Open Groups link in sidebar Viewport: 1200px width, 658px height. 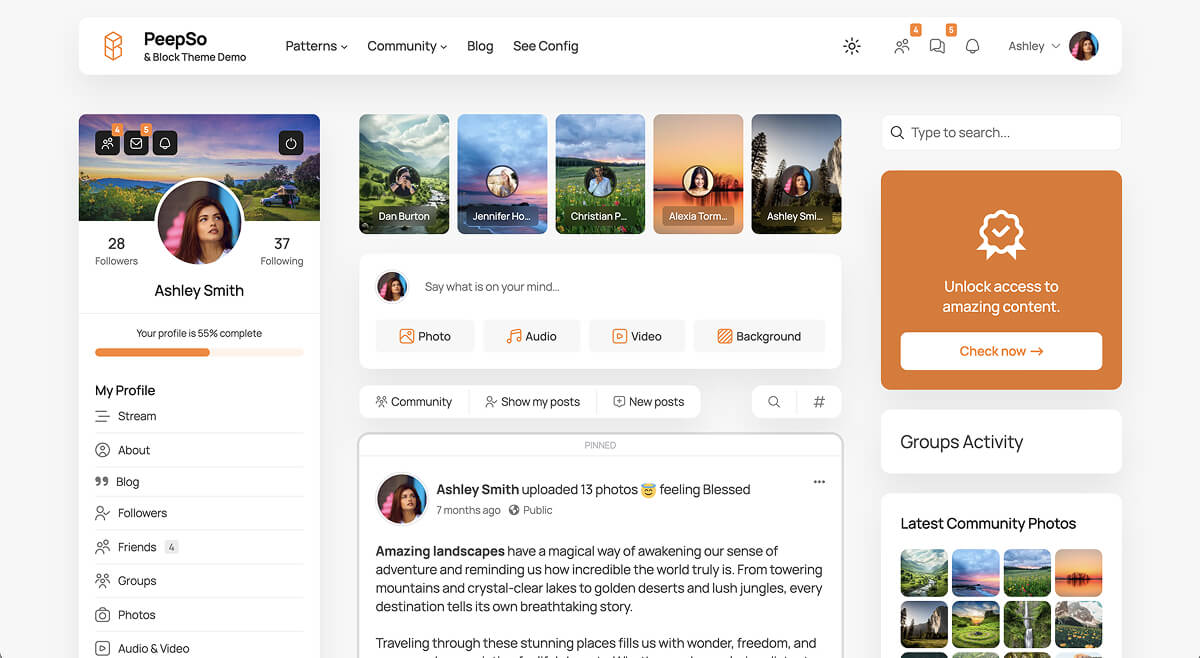point(137,581)
